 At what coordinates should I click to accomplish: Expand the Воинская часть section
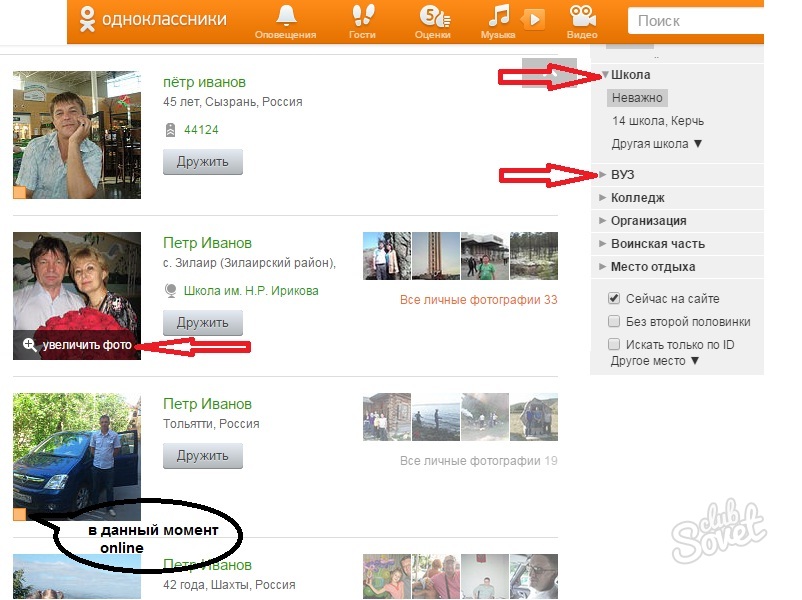[657, 244]
